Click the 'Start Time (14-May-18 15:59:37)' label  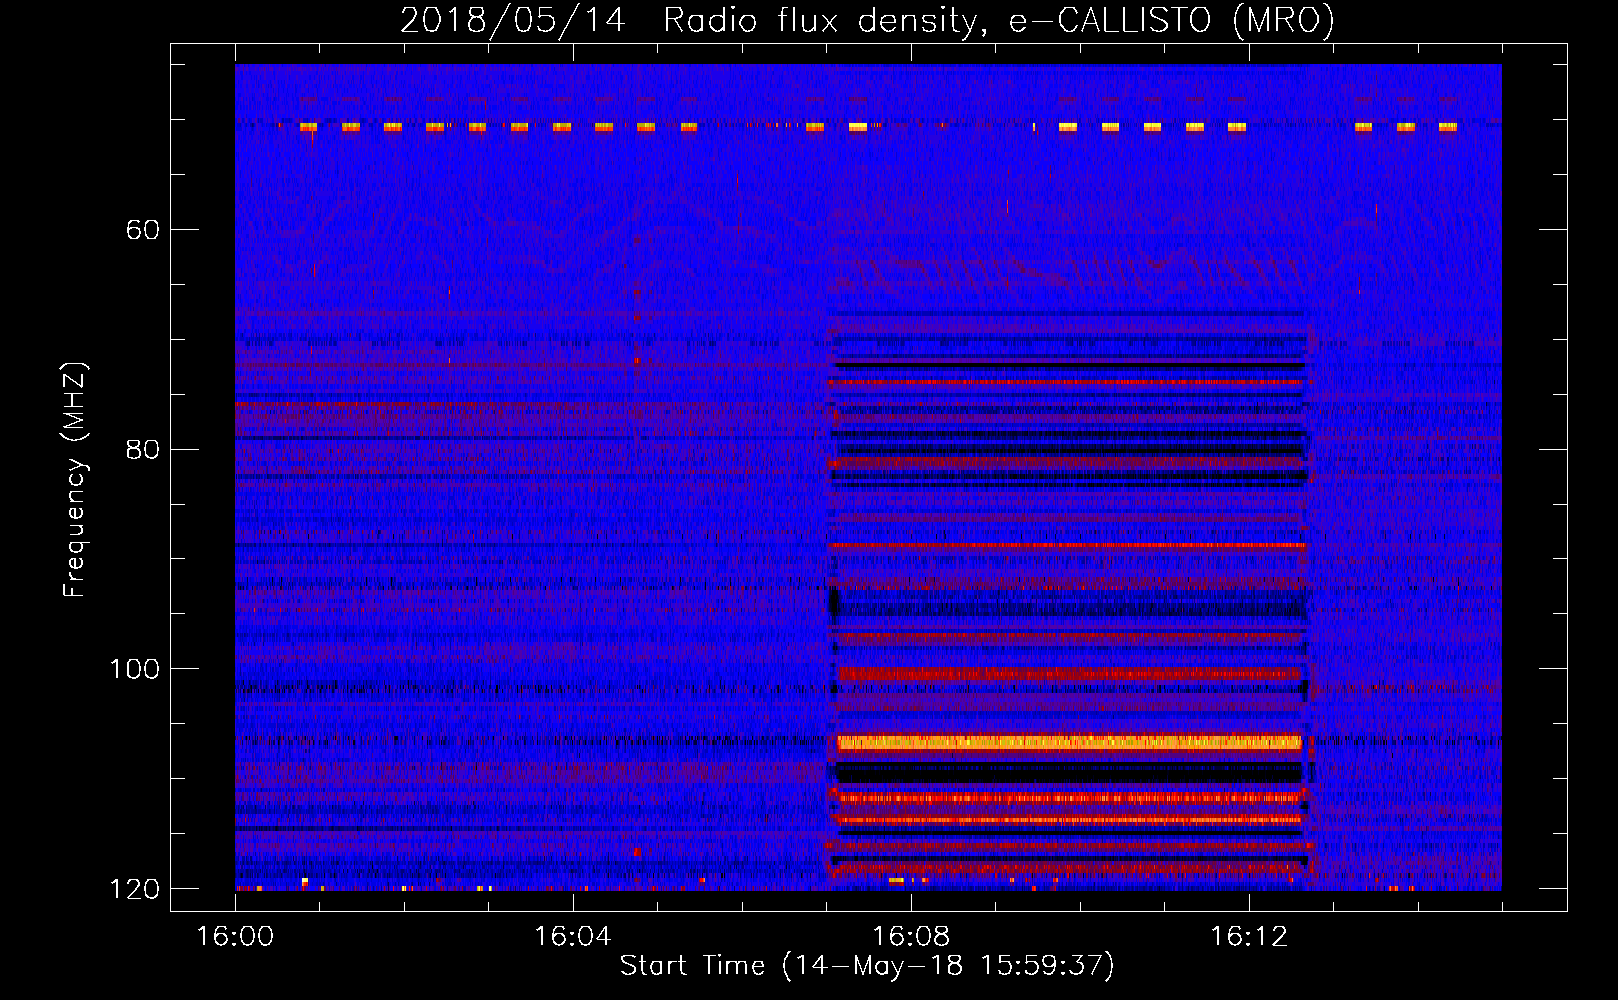coord(867,966)
